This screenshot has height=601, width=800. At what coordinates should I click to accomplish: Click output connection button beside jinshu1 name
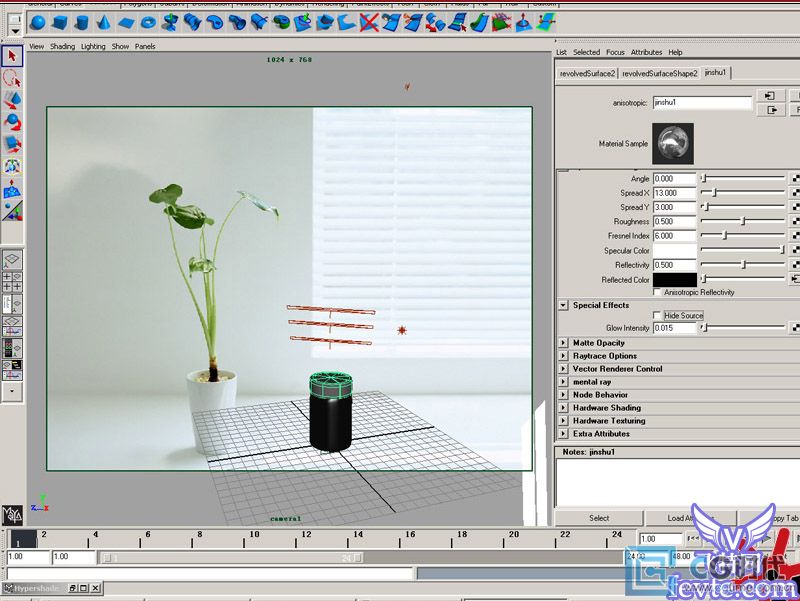770,110
